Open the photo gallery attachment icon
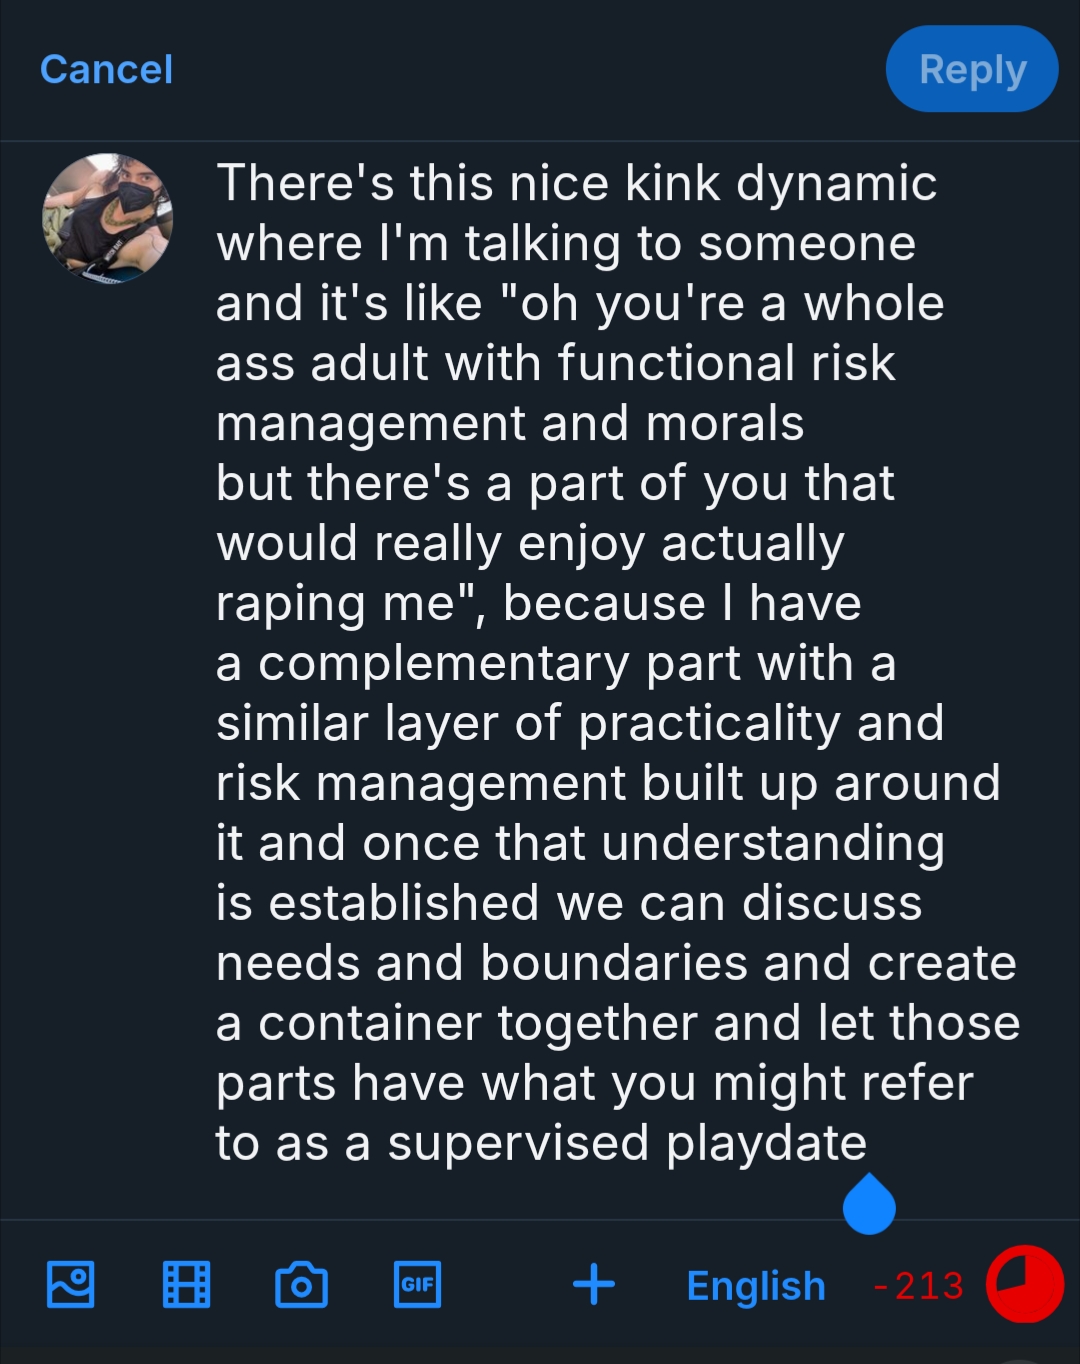 (x=71, y=1285)
